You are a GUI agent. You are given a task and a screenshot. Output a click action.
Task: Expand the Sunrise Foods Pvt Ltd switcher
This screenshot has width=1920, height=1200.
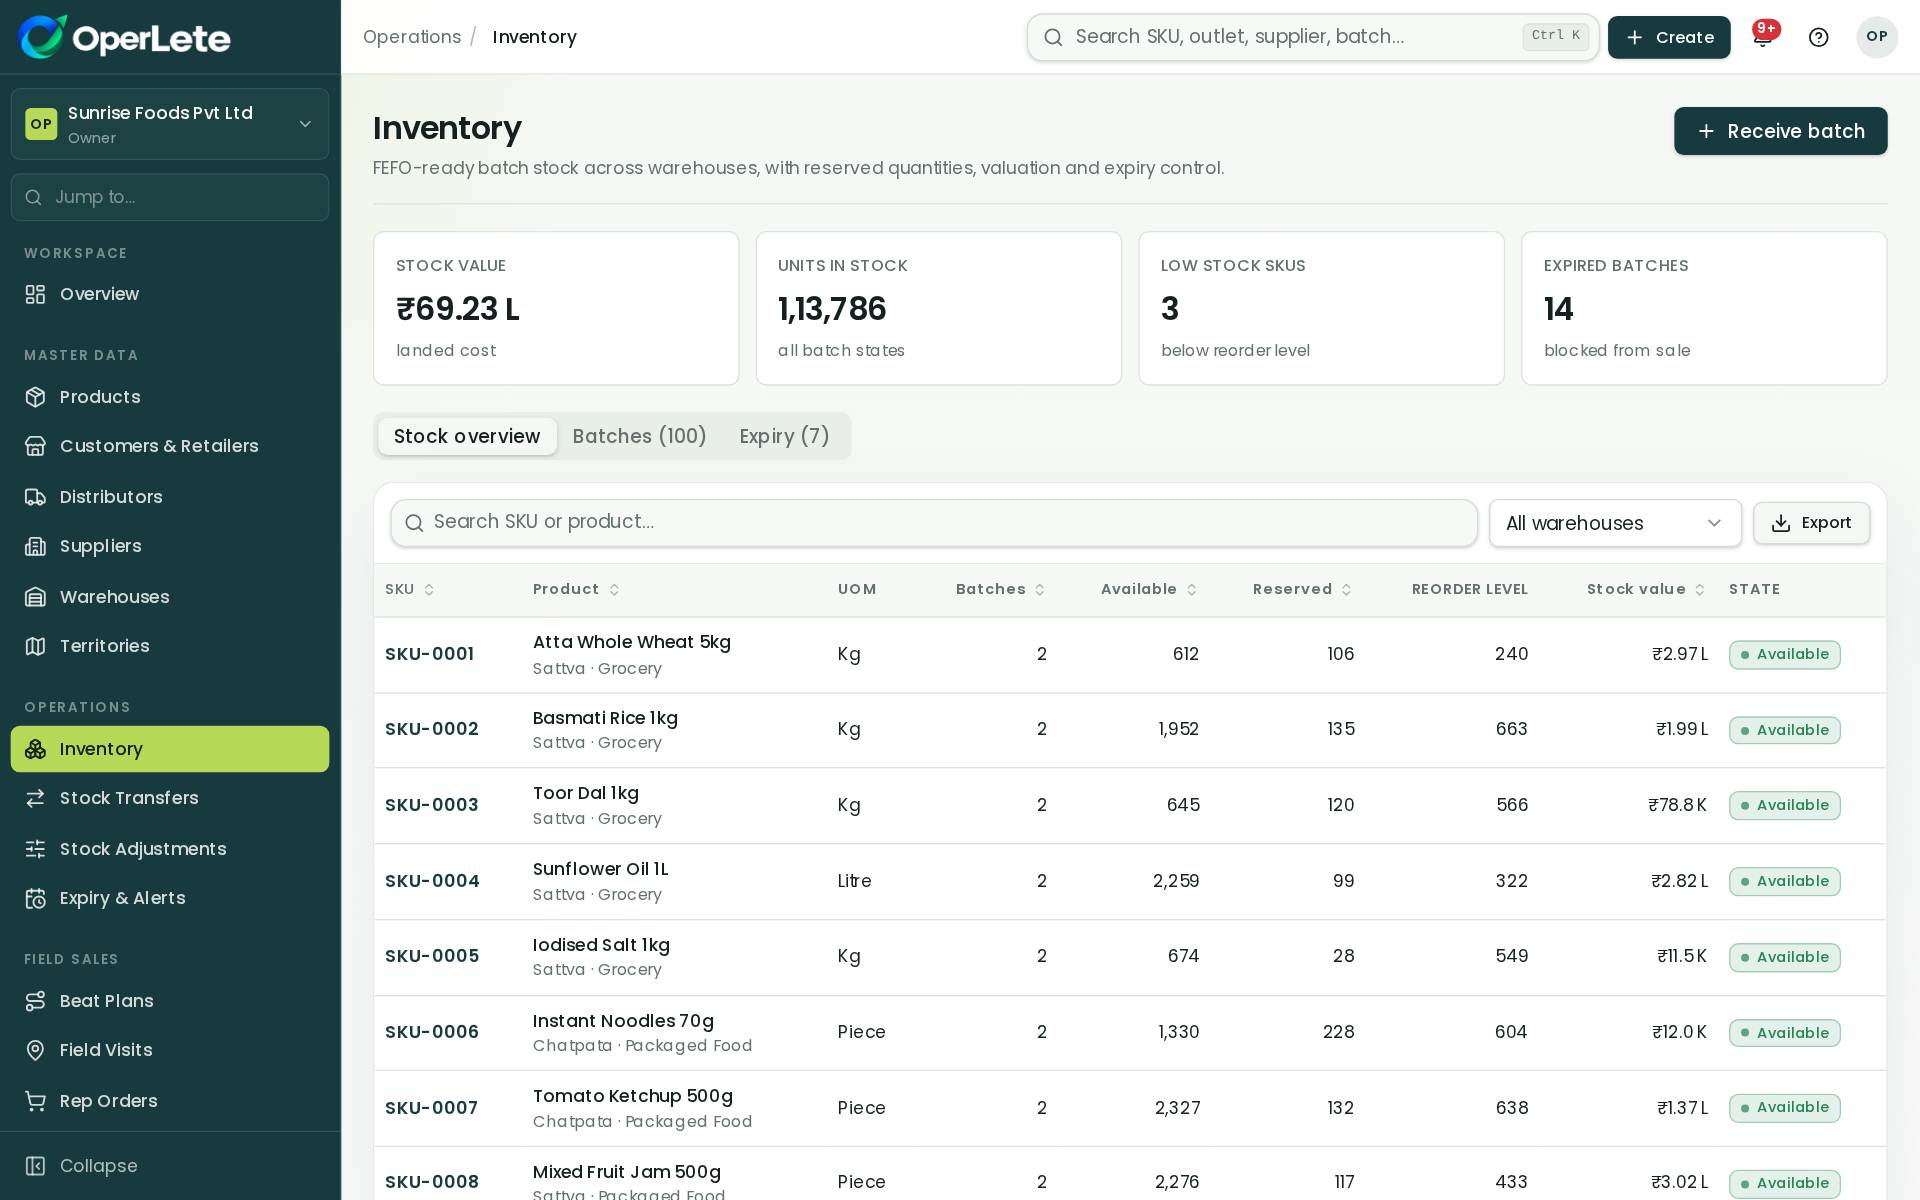[170, 124]
